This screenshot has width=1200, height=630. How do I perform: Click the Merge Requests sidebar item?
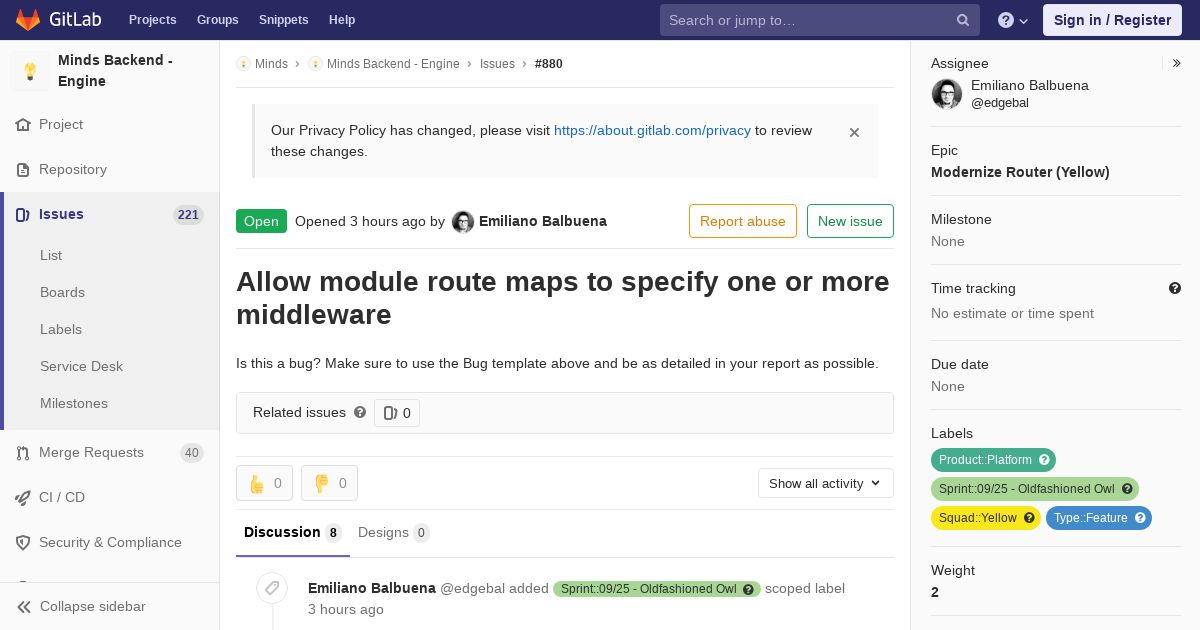[x=110, y=453]
